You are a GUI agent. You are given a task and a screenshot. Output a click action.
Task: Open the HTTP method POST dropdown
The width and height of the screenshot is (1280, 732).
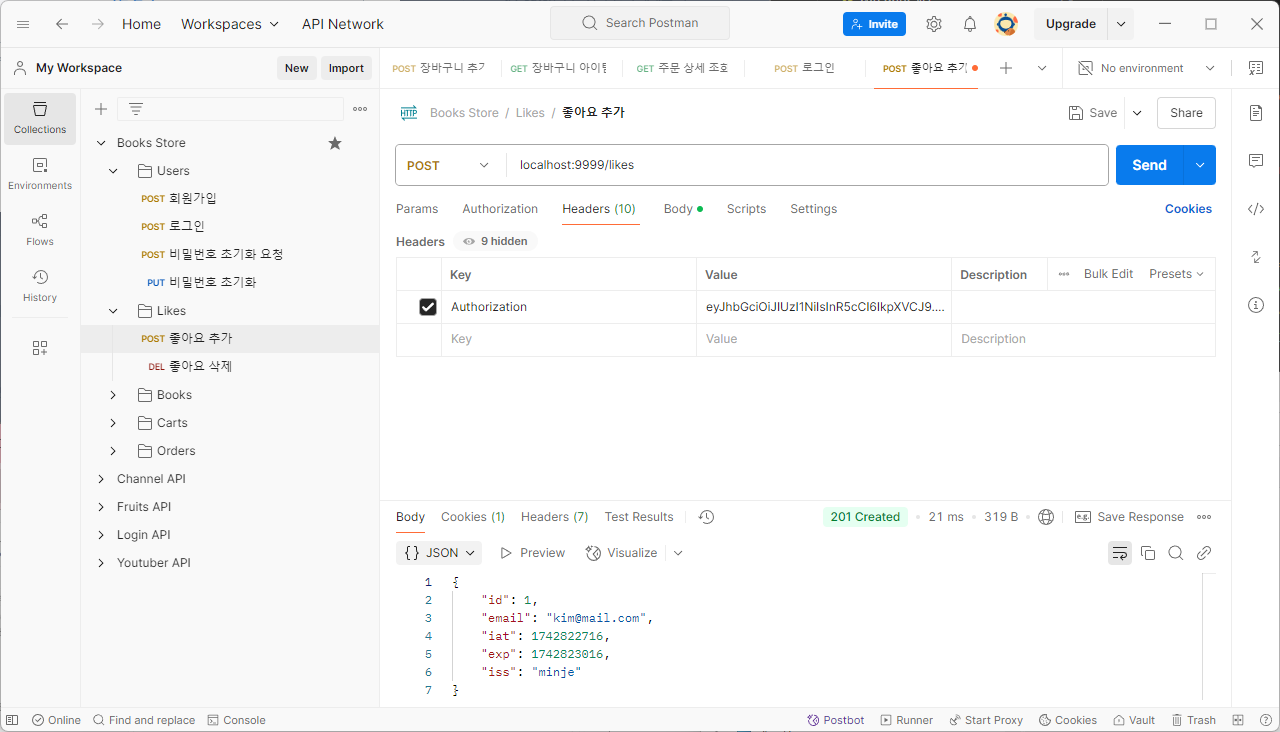pos(449,165)
